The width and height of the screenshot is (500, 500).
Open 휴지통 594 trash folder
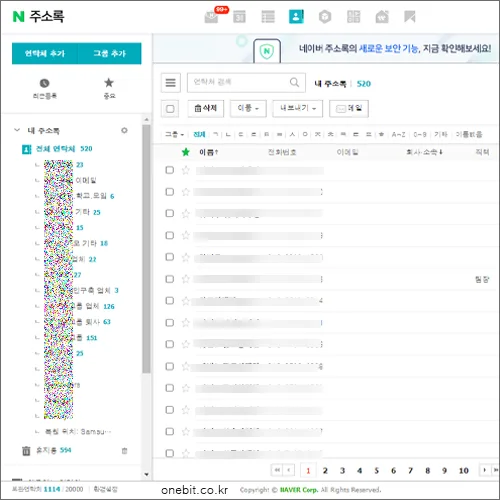click(x=54, y=450)
